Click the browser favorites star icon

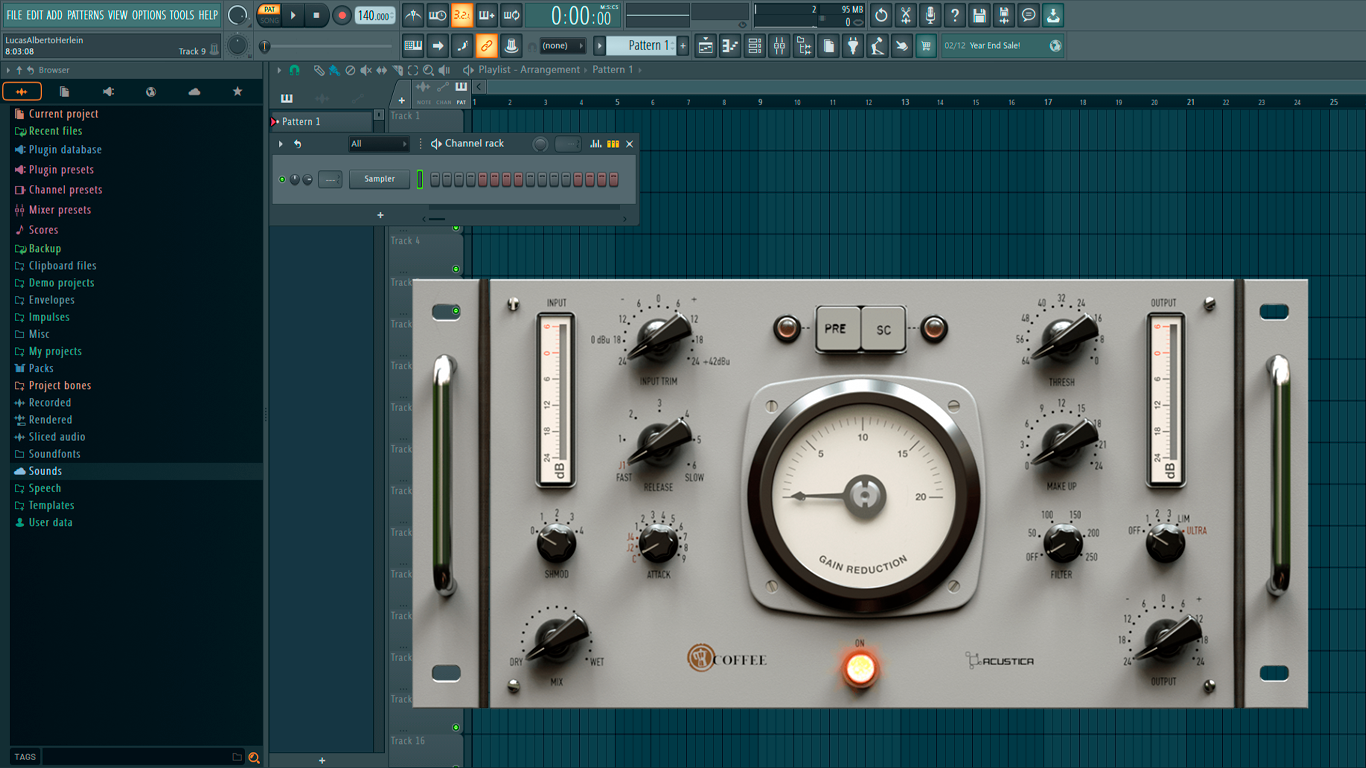coord(237,92)
